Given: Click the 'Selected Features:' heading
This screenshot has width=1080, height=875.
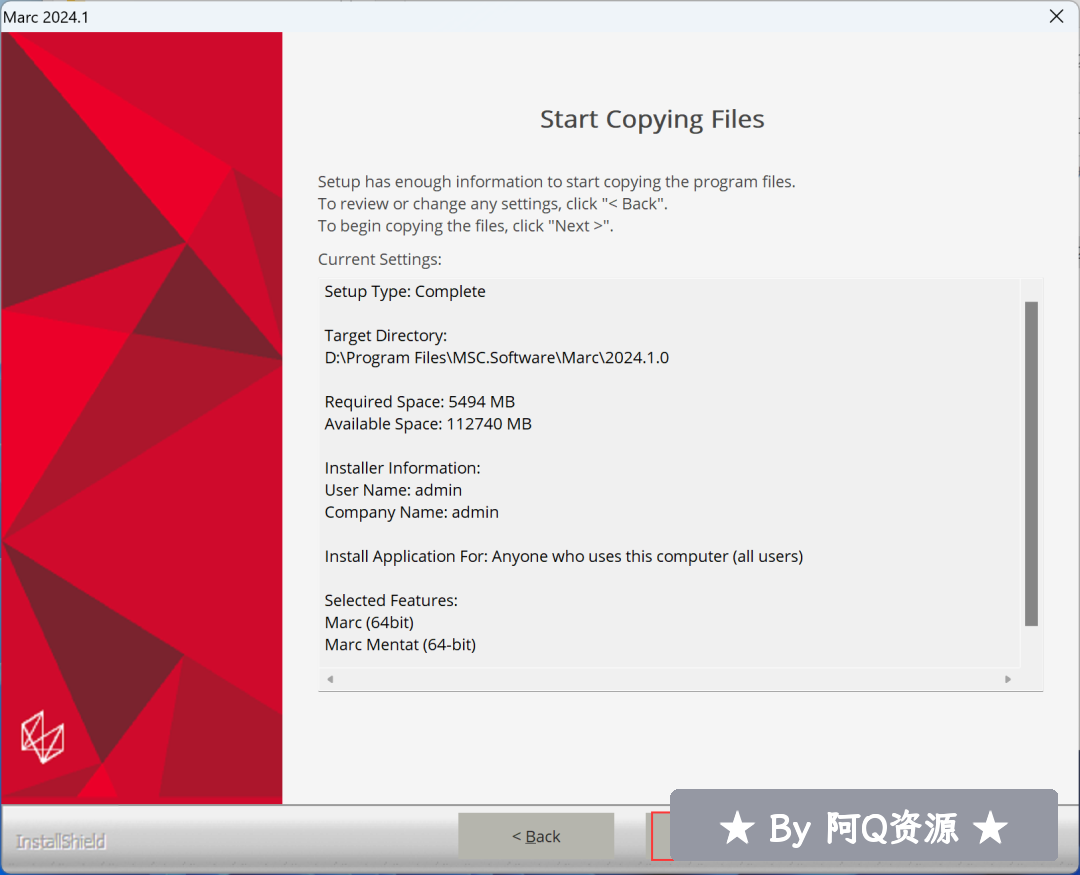Looking at the screenshot, I should 391,600.
